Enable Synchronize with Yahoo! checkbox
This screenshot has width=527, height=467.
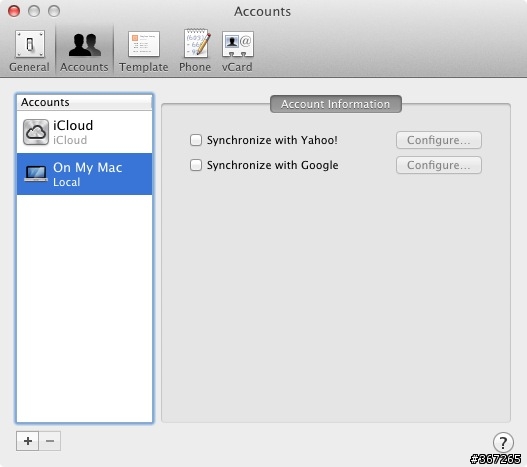[x=196, y=140]
